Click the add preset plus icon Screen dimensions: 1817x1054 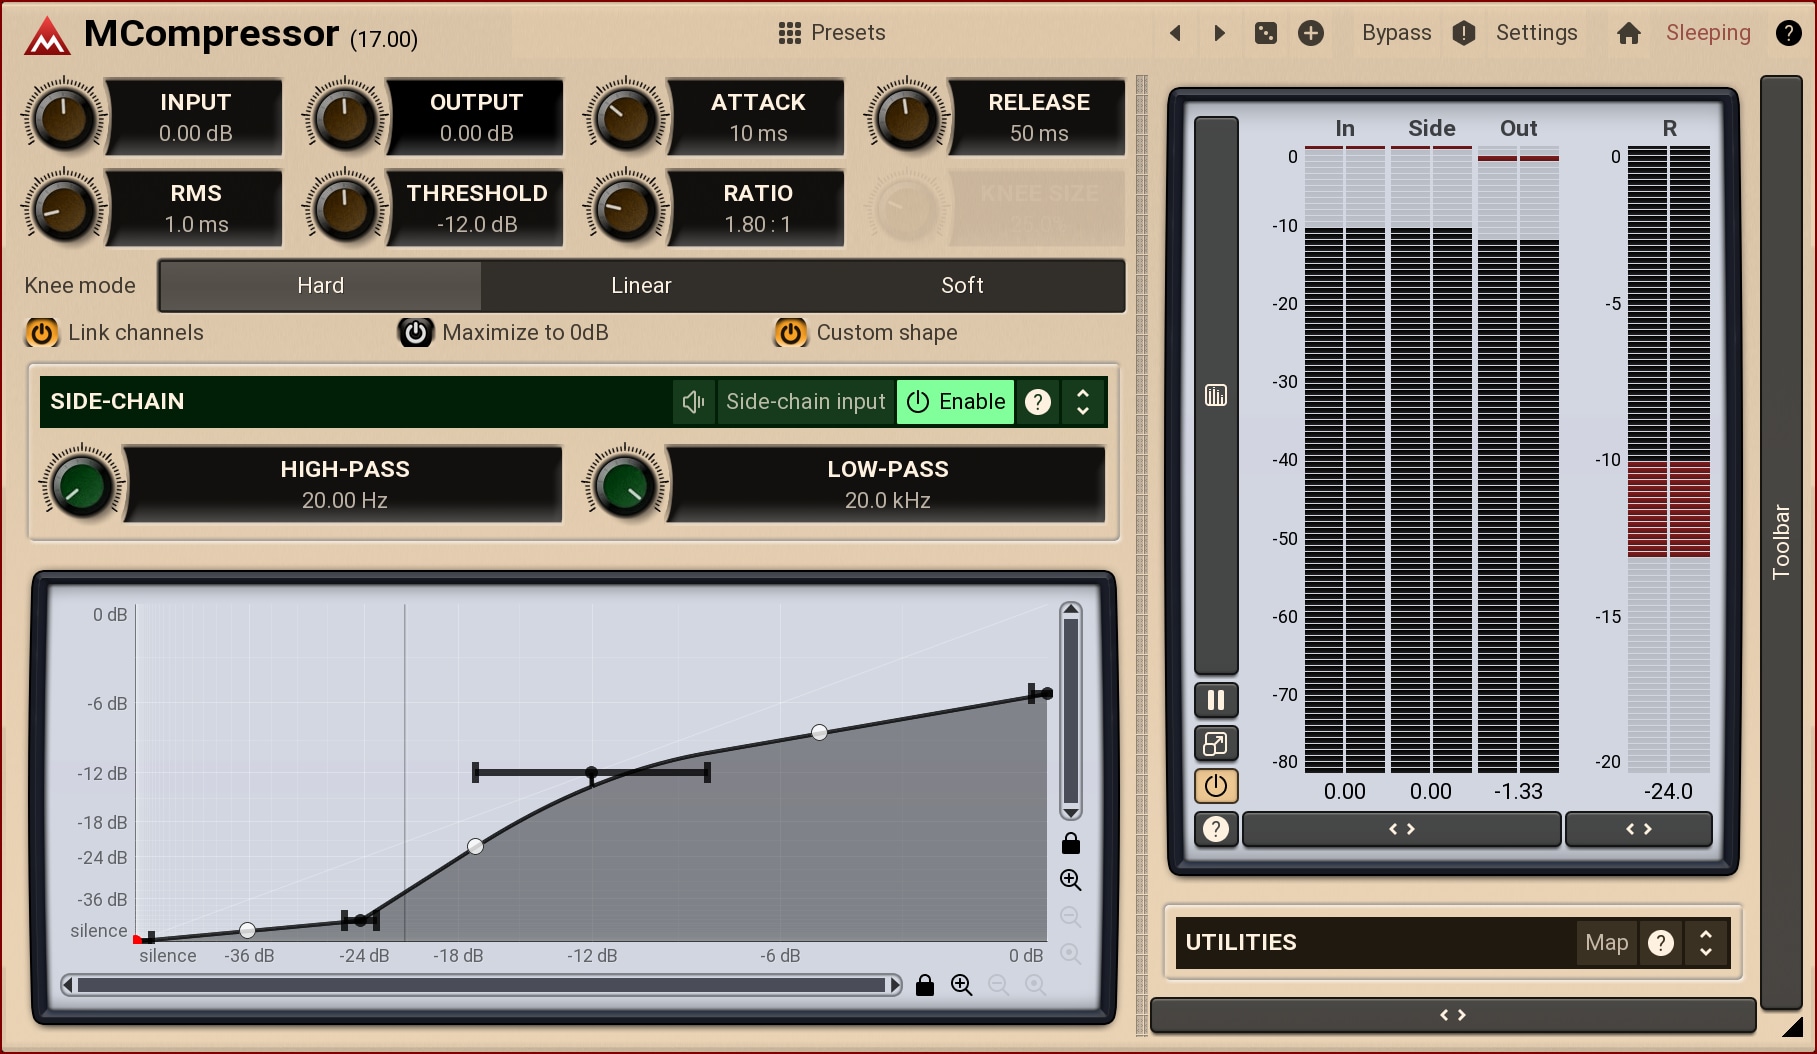pos(1310,33)
